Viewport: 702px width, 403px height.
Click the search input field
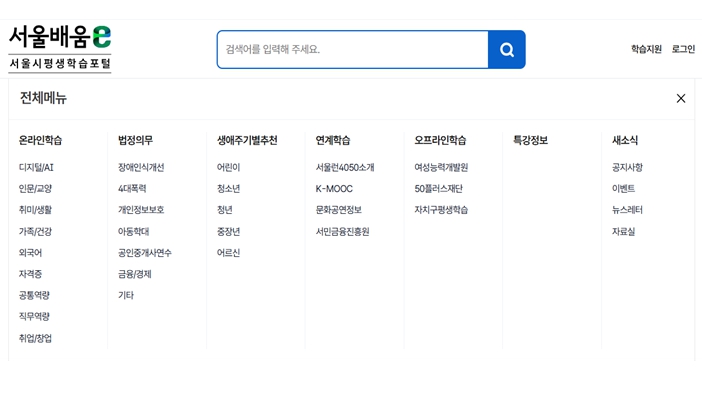click(352, 50)
